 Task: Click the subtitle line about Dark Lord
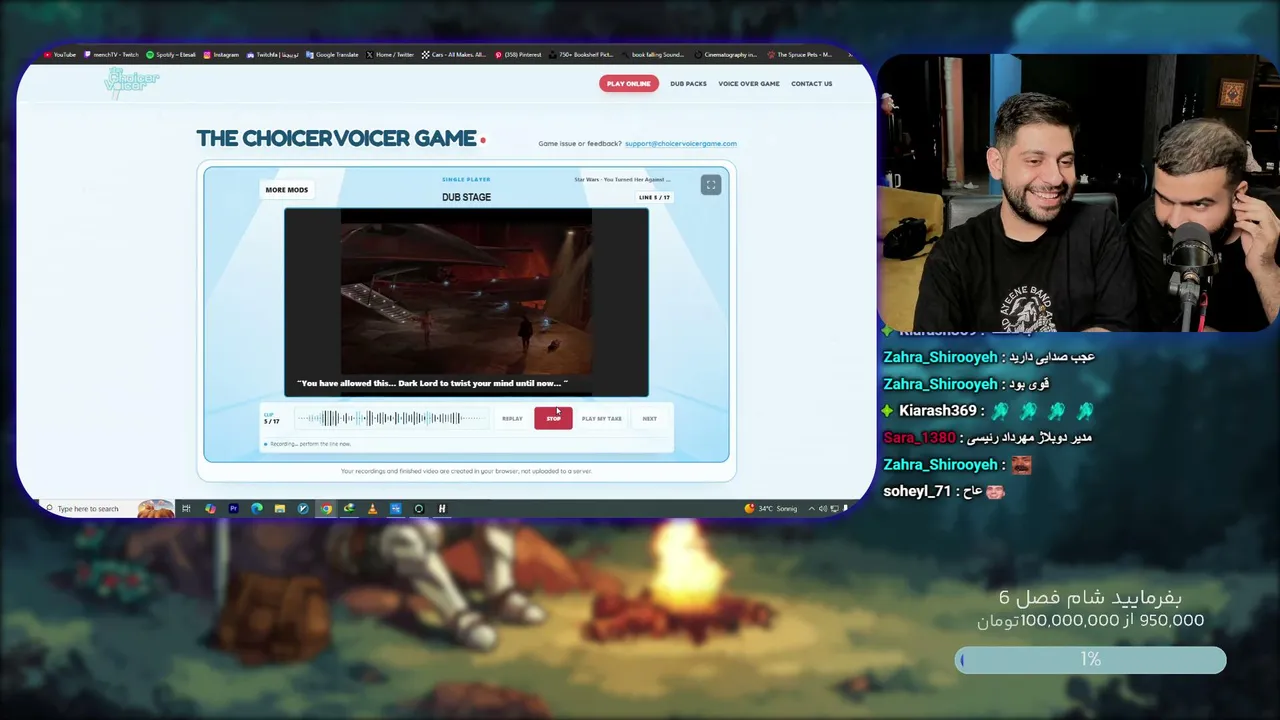tap(432, 383)
